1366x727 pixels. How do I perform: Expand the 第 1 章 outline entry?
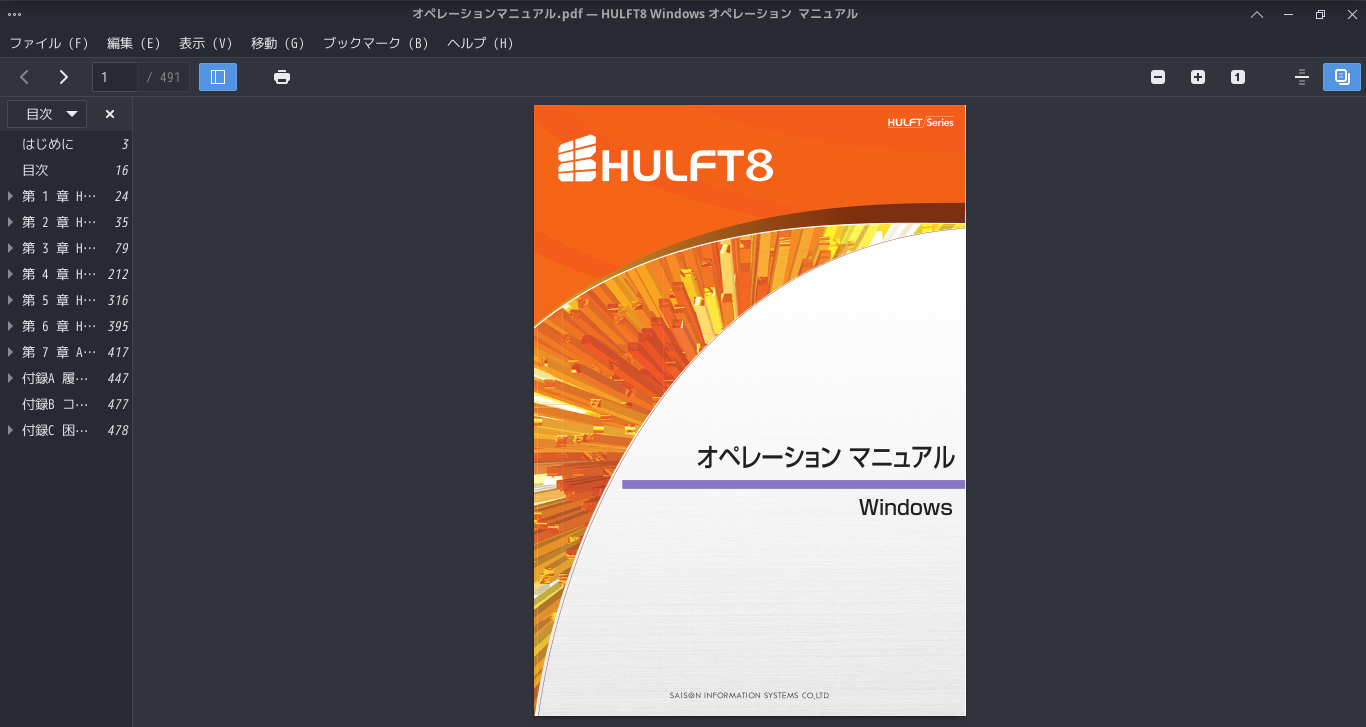11,196
